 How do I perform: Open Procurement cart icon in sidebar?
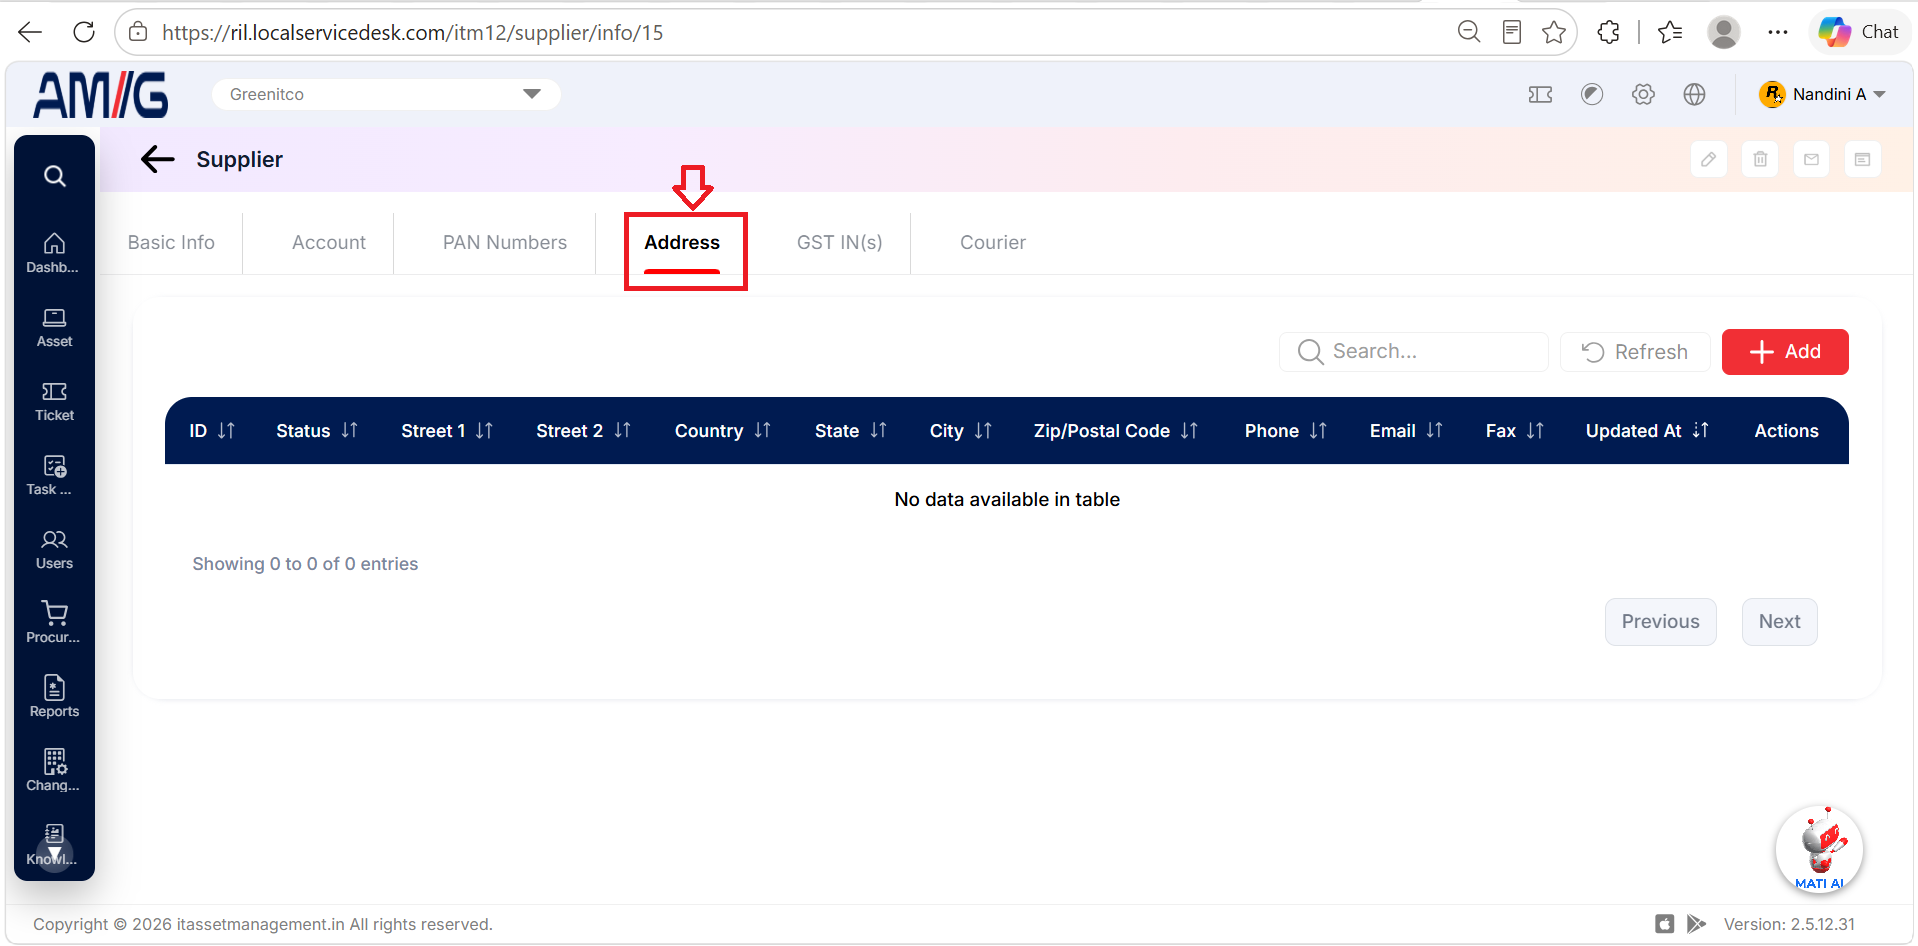pyautogui.click(x=54, y=622)
